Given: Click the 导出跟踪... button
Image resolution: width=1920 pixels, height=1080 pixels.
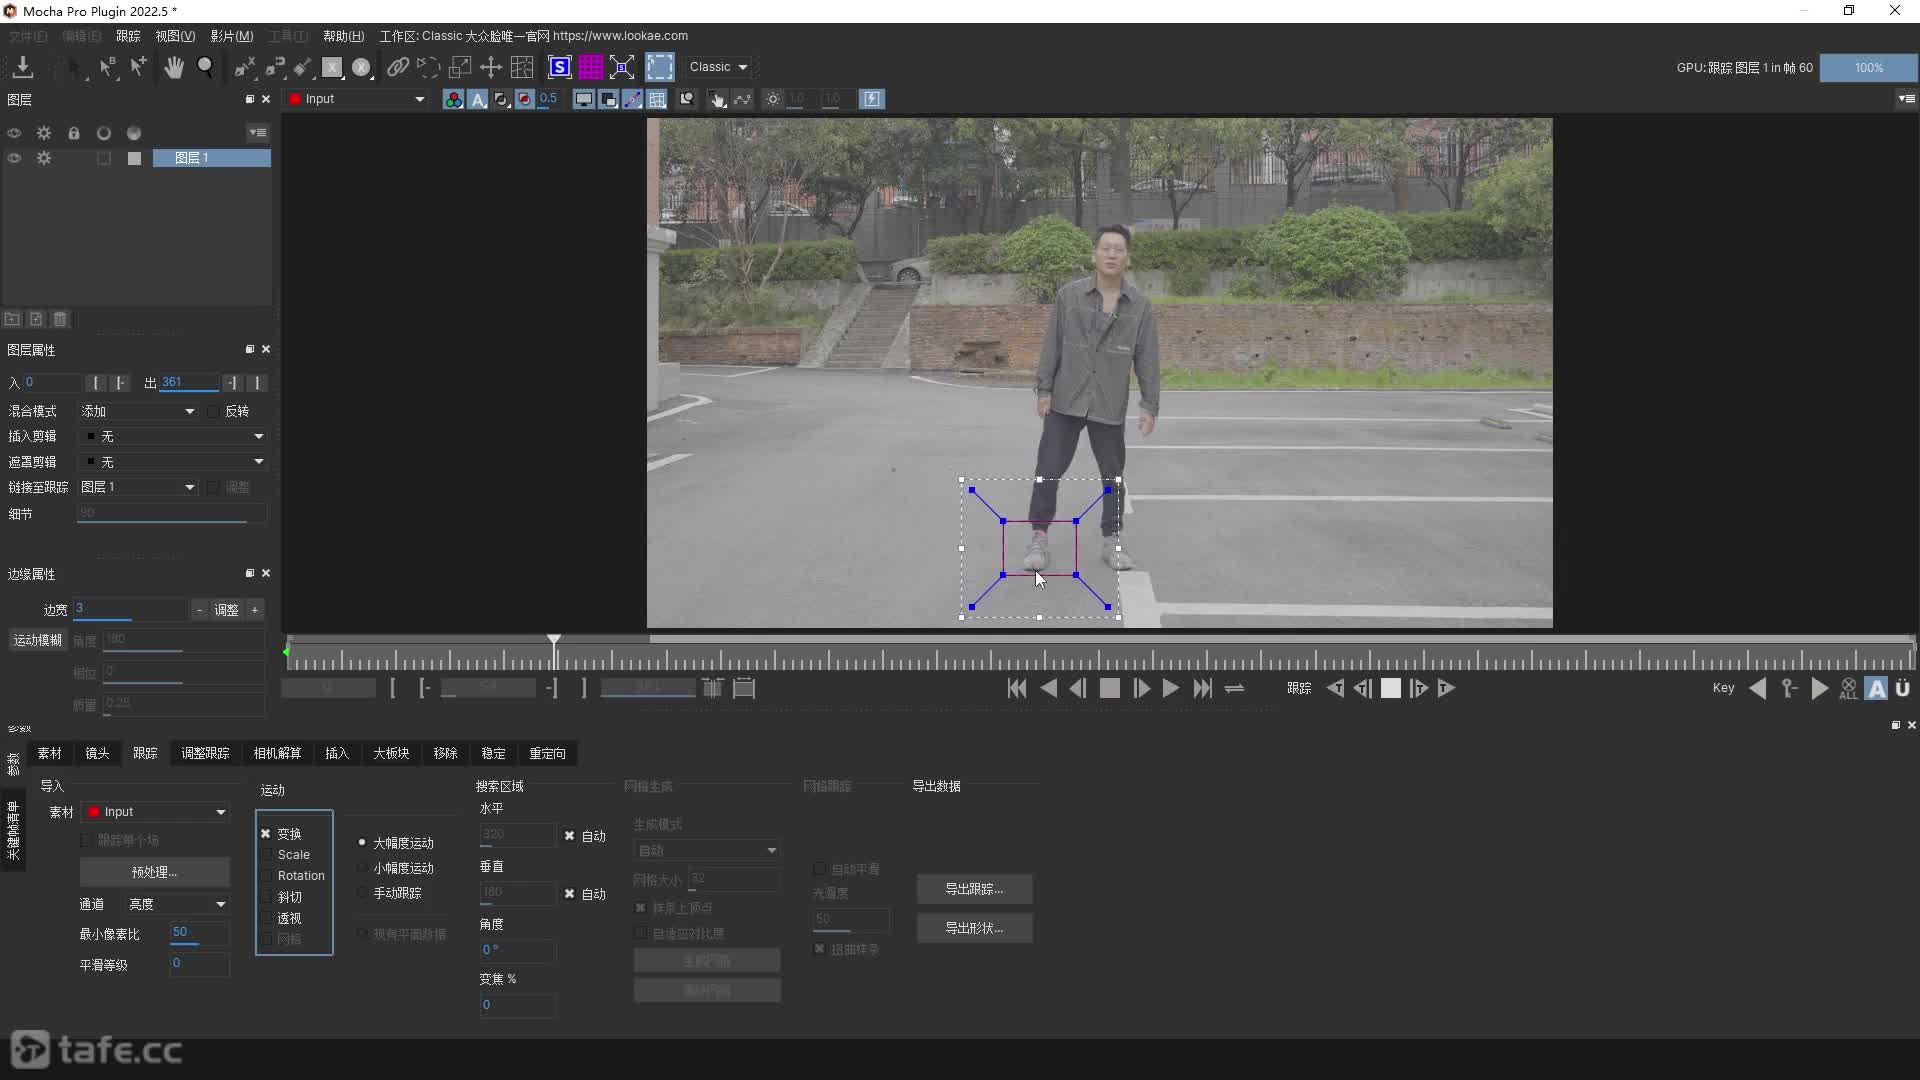Looking at the screenshot, I should pyautogui.click(x=974, y=889).
